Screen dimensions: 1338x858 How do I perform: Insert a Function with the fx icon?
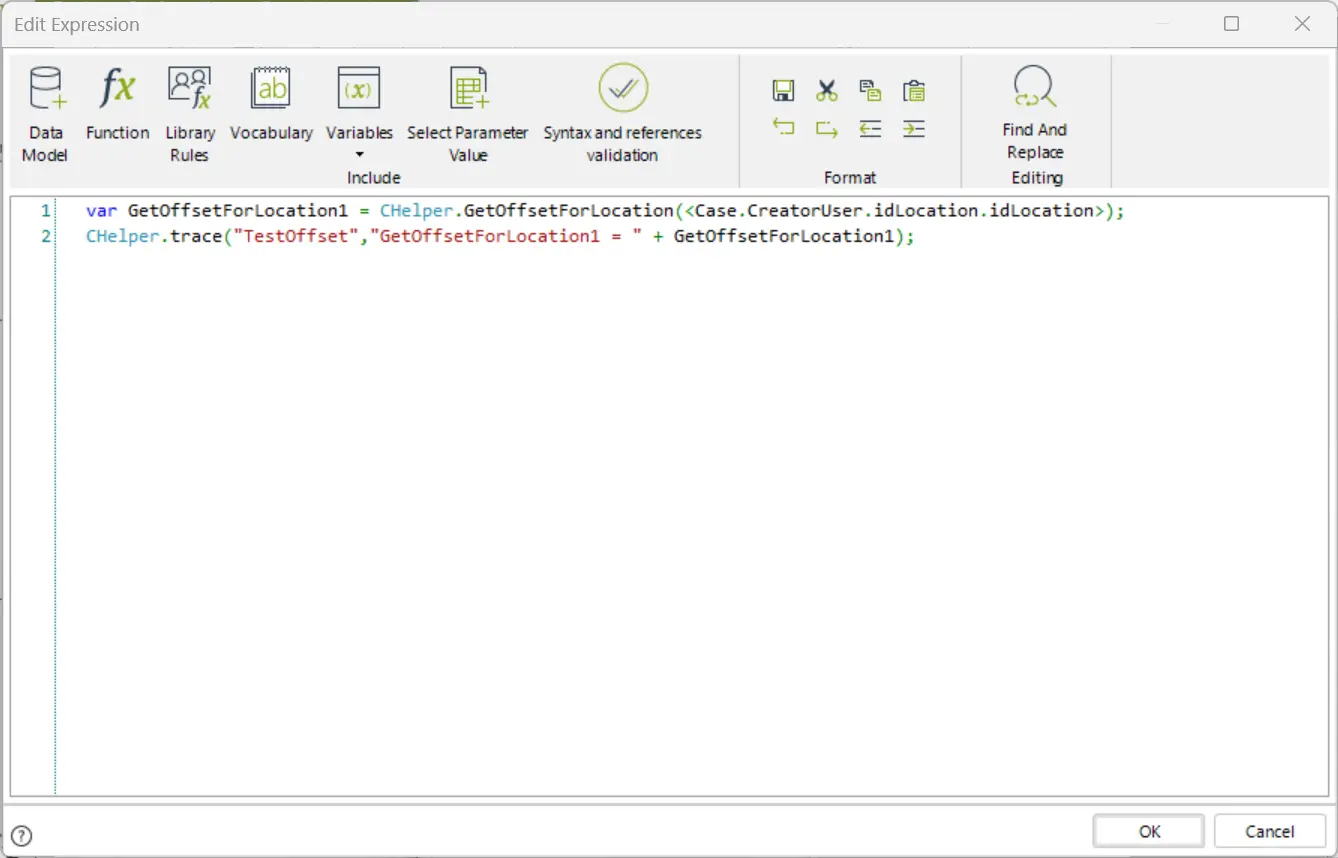coord(117,104)
